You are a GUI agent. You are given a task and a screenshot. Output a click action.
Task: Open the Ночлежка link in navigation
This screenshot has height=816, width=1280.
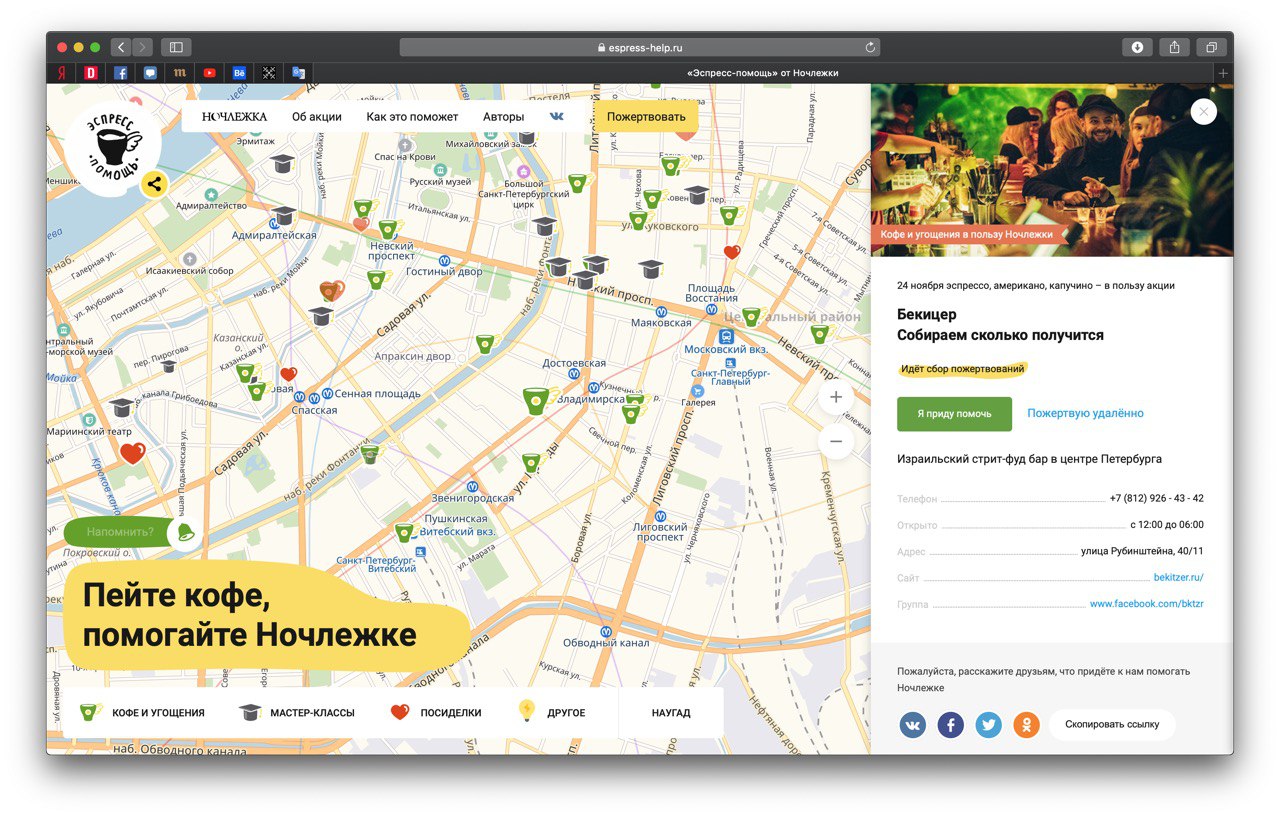click(x=234, y=117)
